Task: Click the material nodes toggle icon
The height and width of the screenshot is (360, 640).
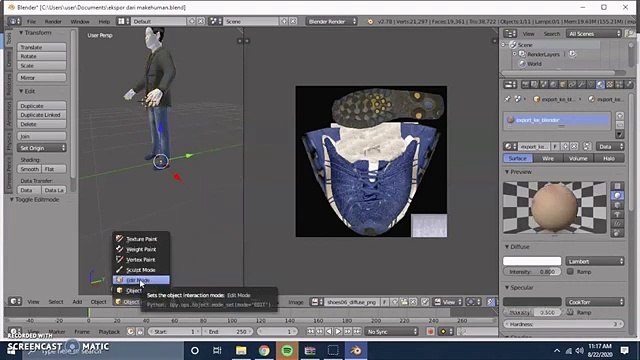Action: [587, 146]
